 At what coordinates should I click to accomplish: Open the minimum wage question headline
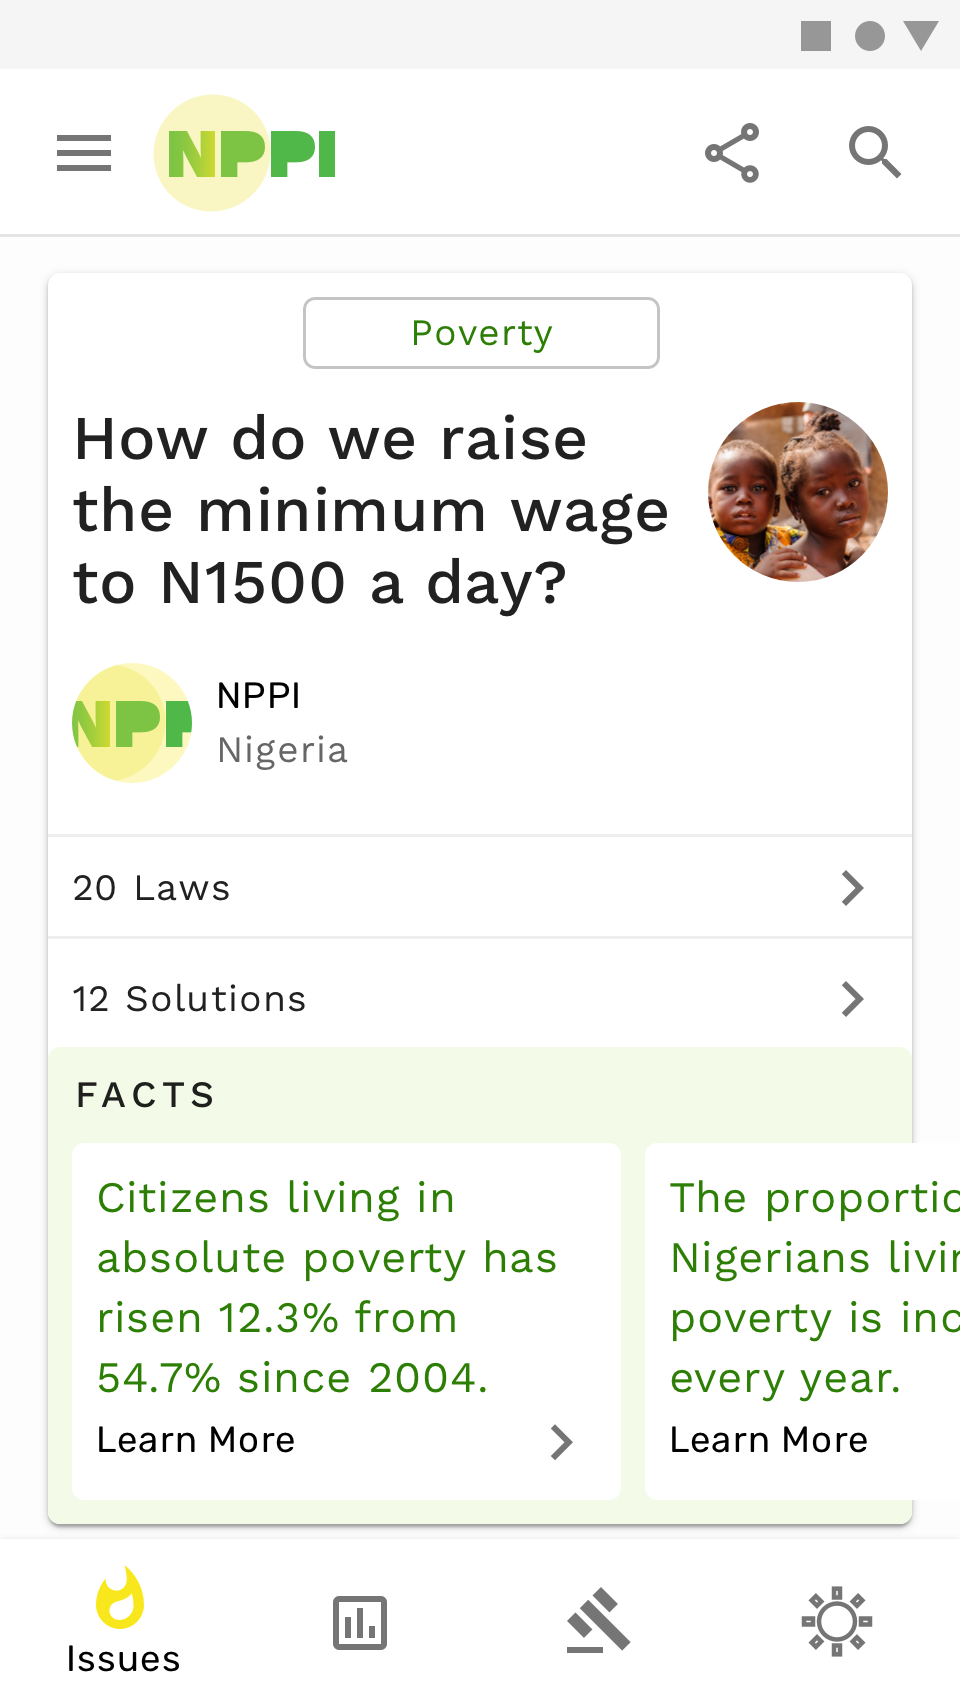[370, 511]
